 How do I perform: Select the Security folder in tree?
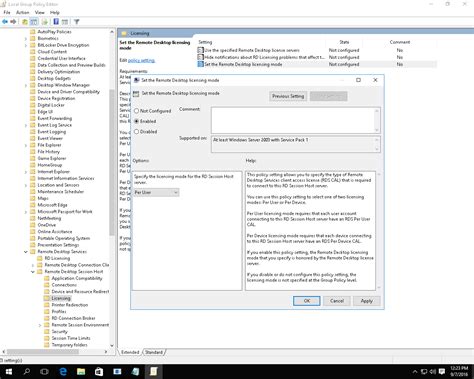pos(60,332)
